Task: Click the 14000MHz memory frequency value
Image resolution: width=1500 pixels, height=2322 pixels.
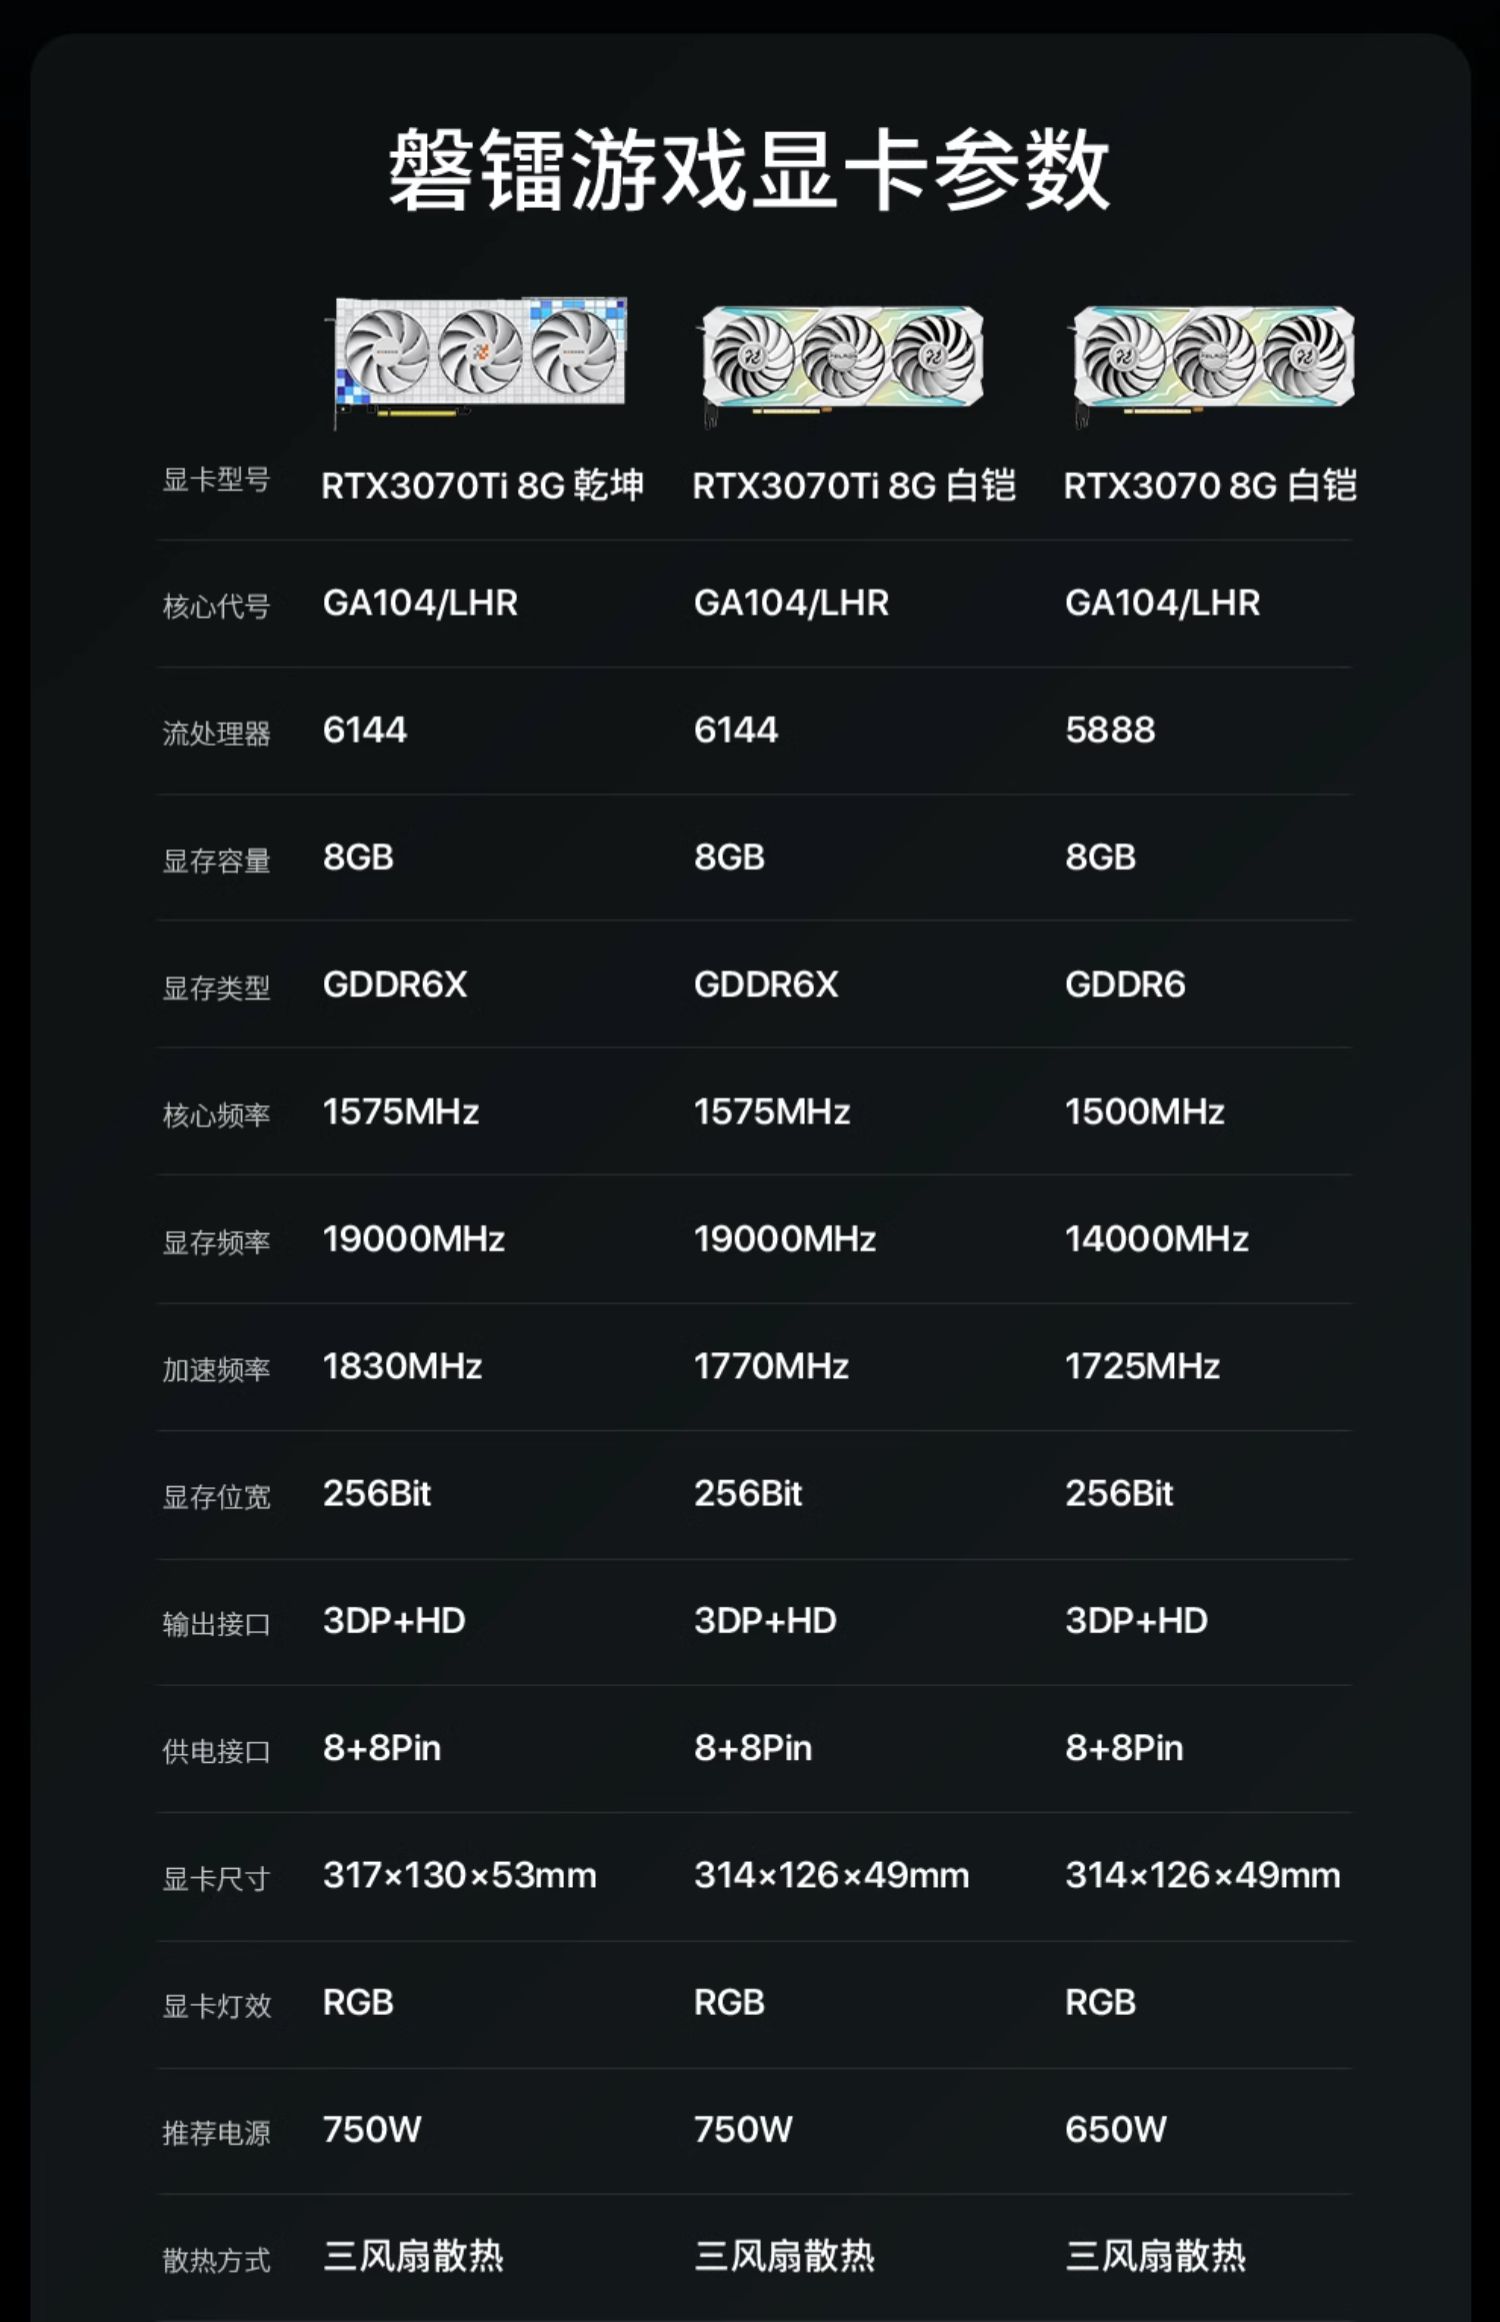Action: (x=1157, y=1240)
